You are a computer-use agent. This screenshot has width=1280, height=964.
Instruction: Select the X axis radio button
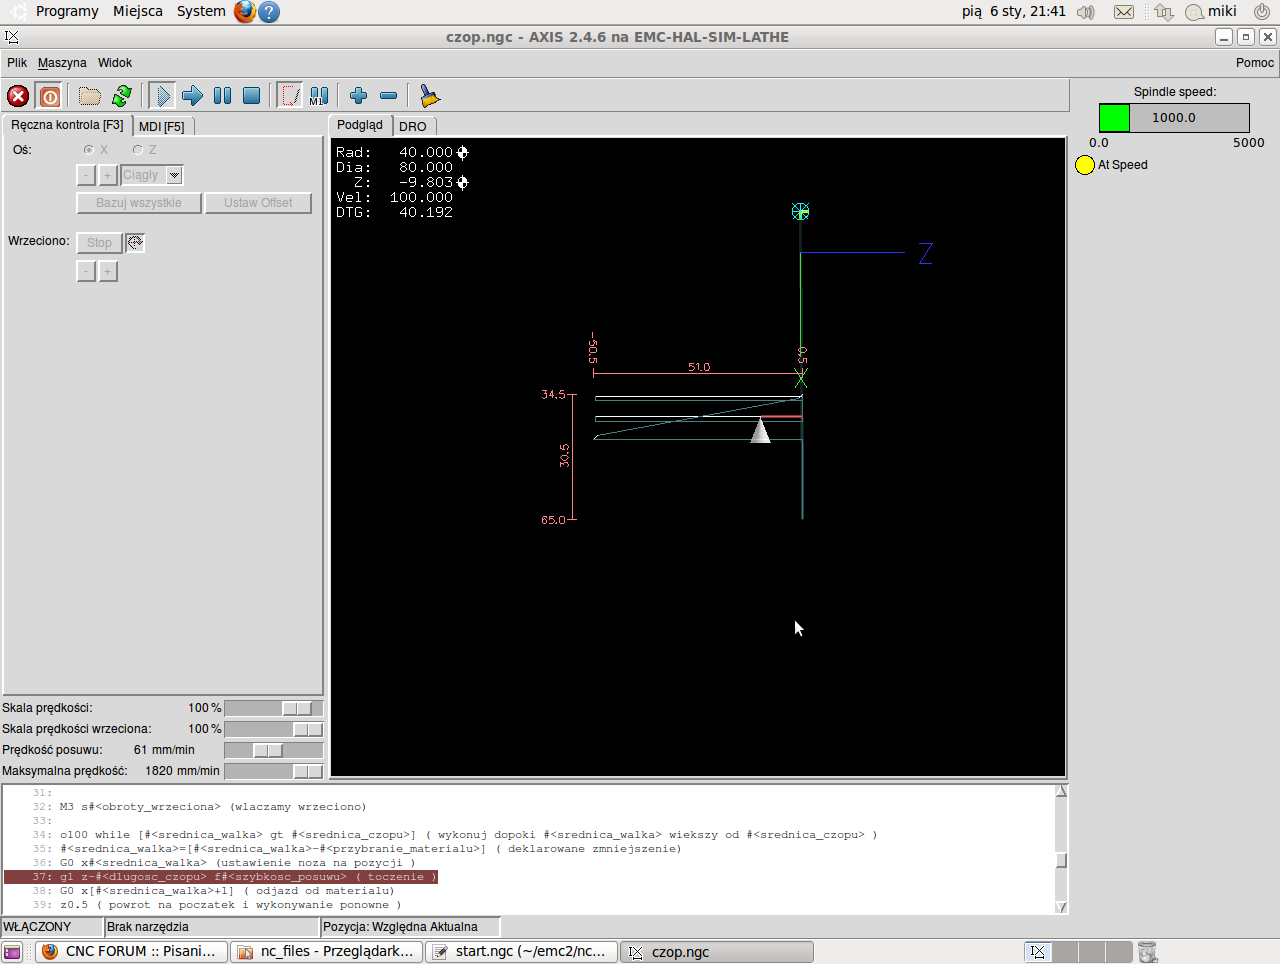pos(89,150)
